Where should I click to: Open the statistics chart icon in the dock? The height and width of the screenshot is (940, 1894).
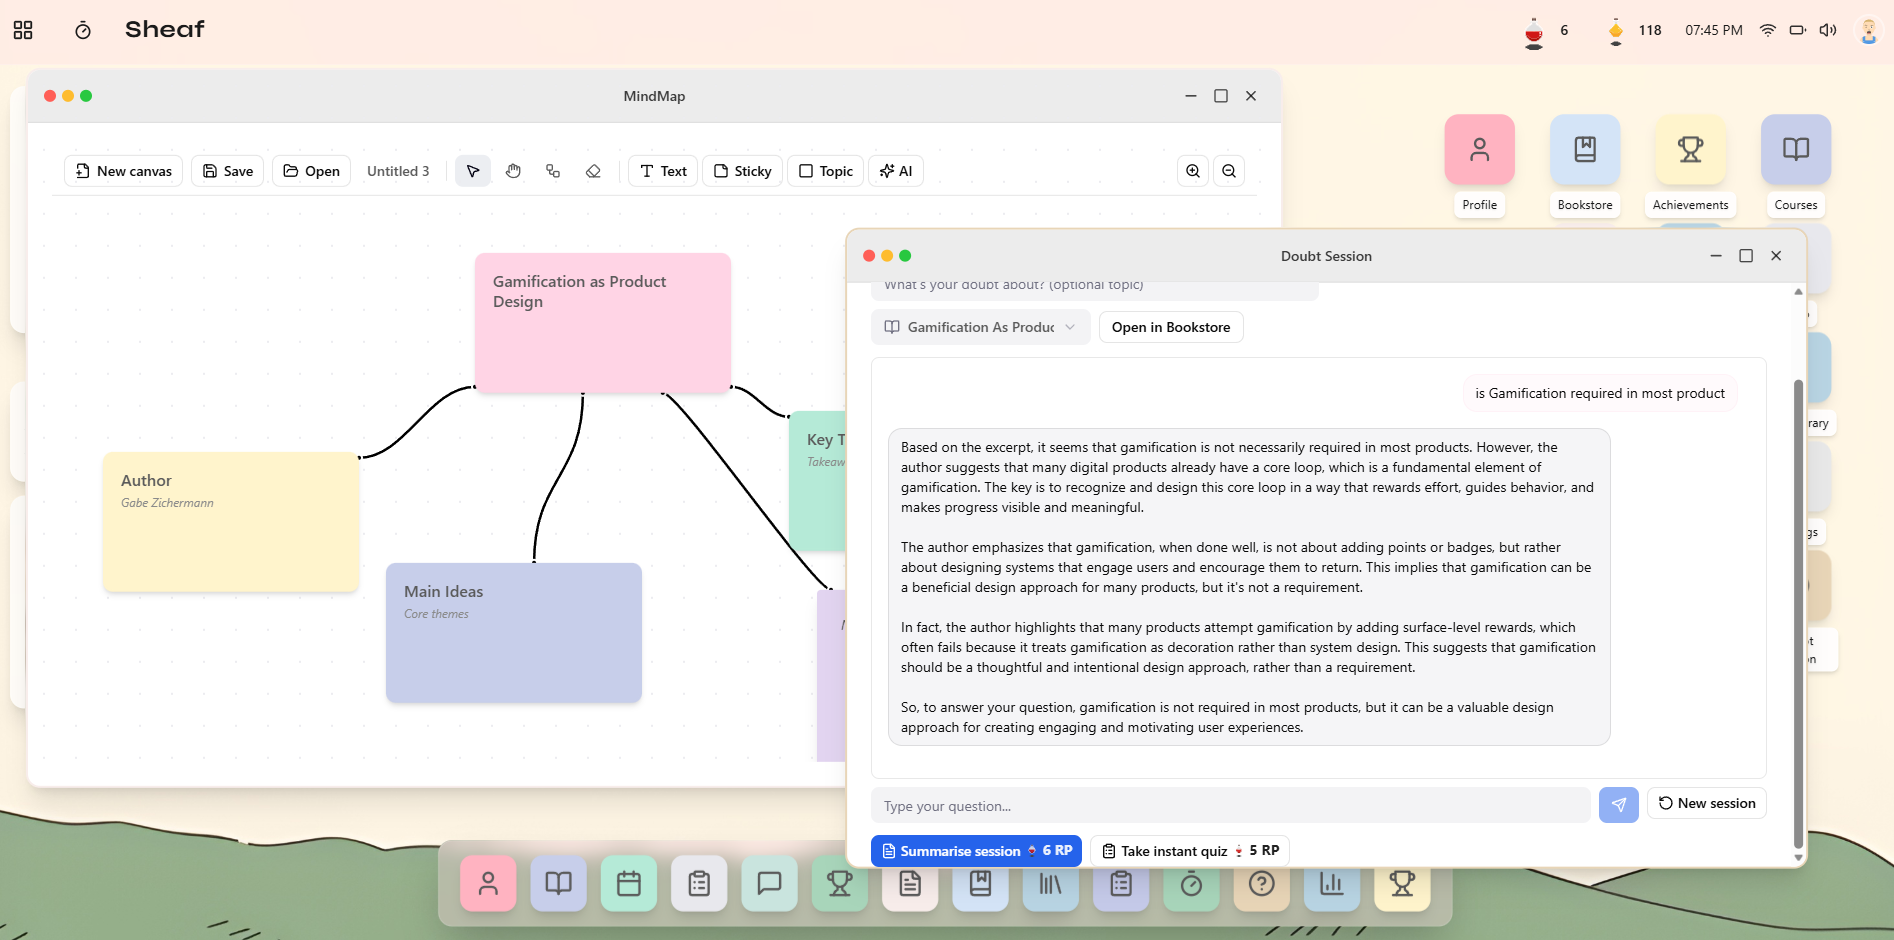(x=1332, y=883)
